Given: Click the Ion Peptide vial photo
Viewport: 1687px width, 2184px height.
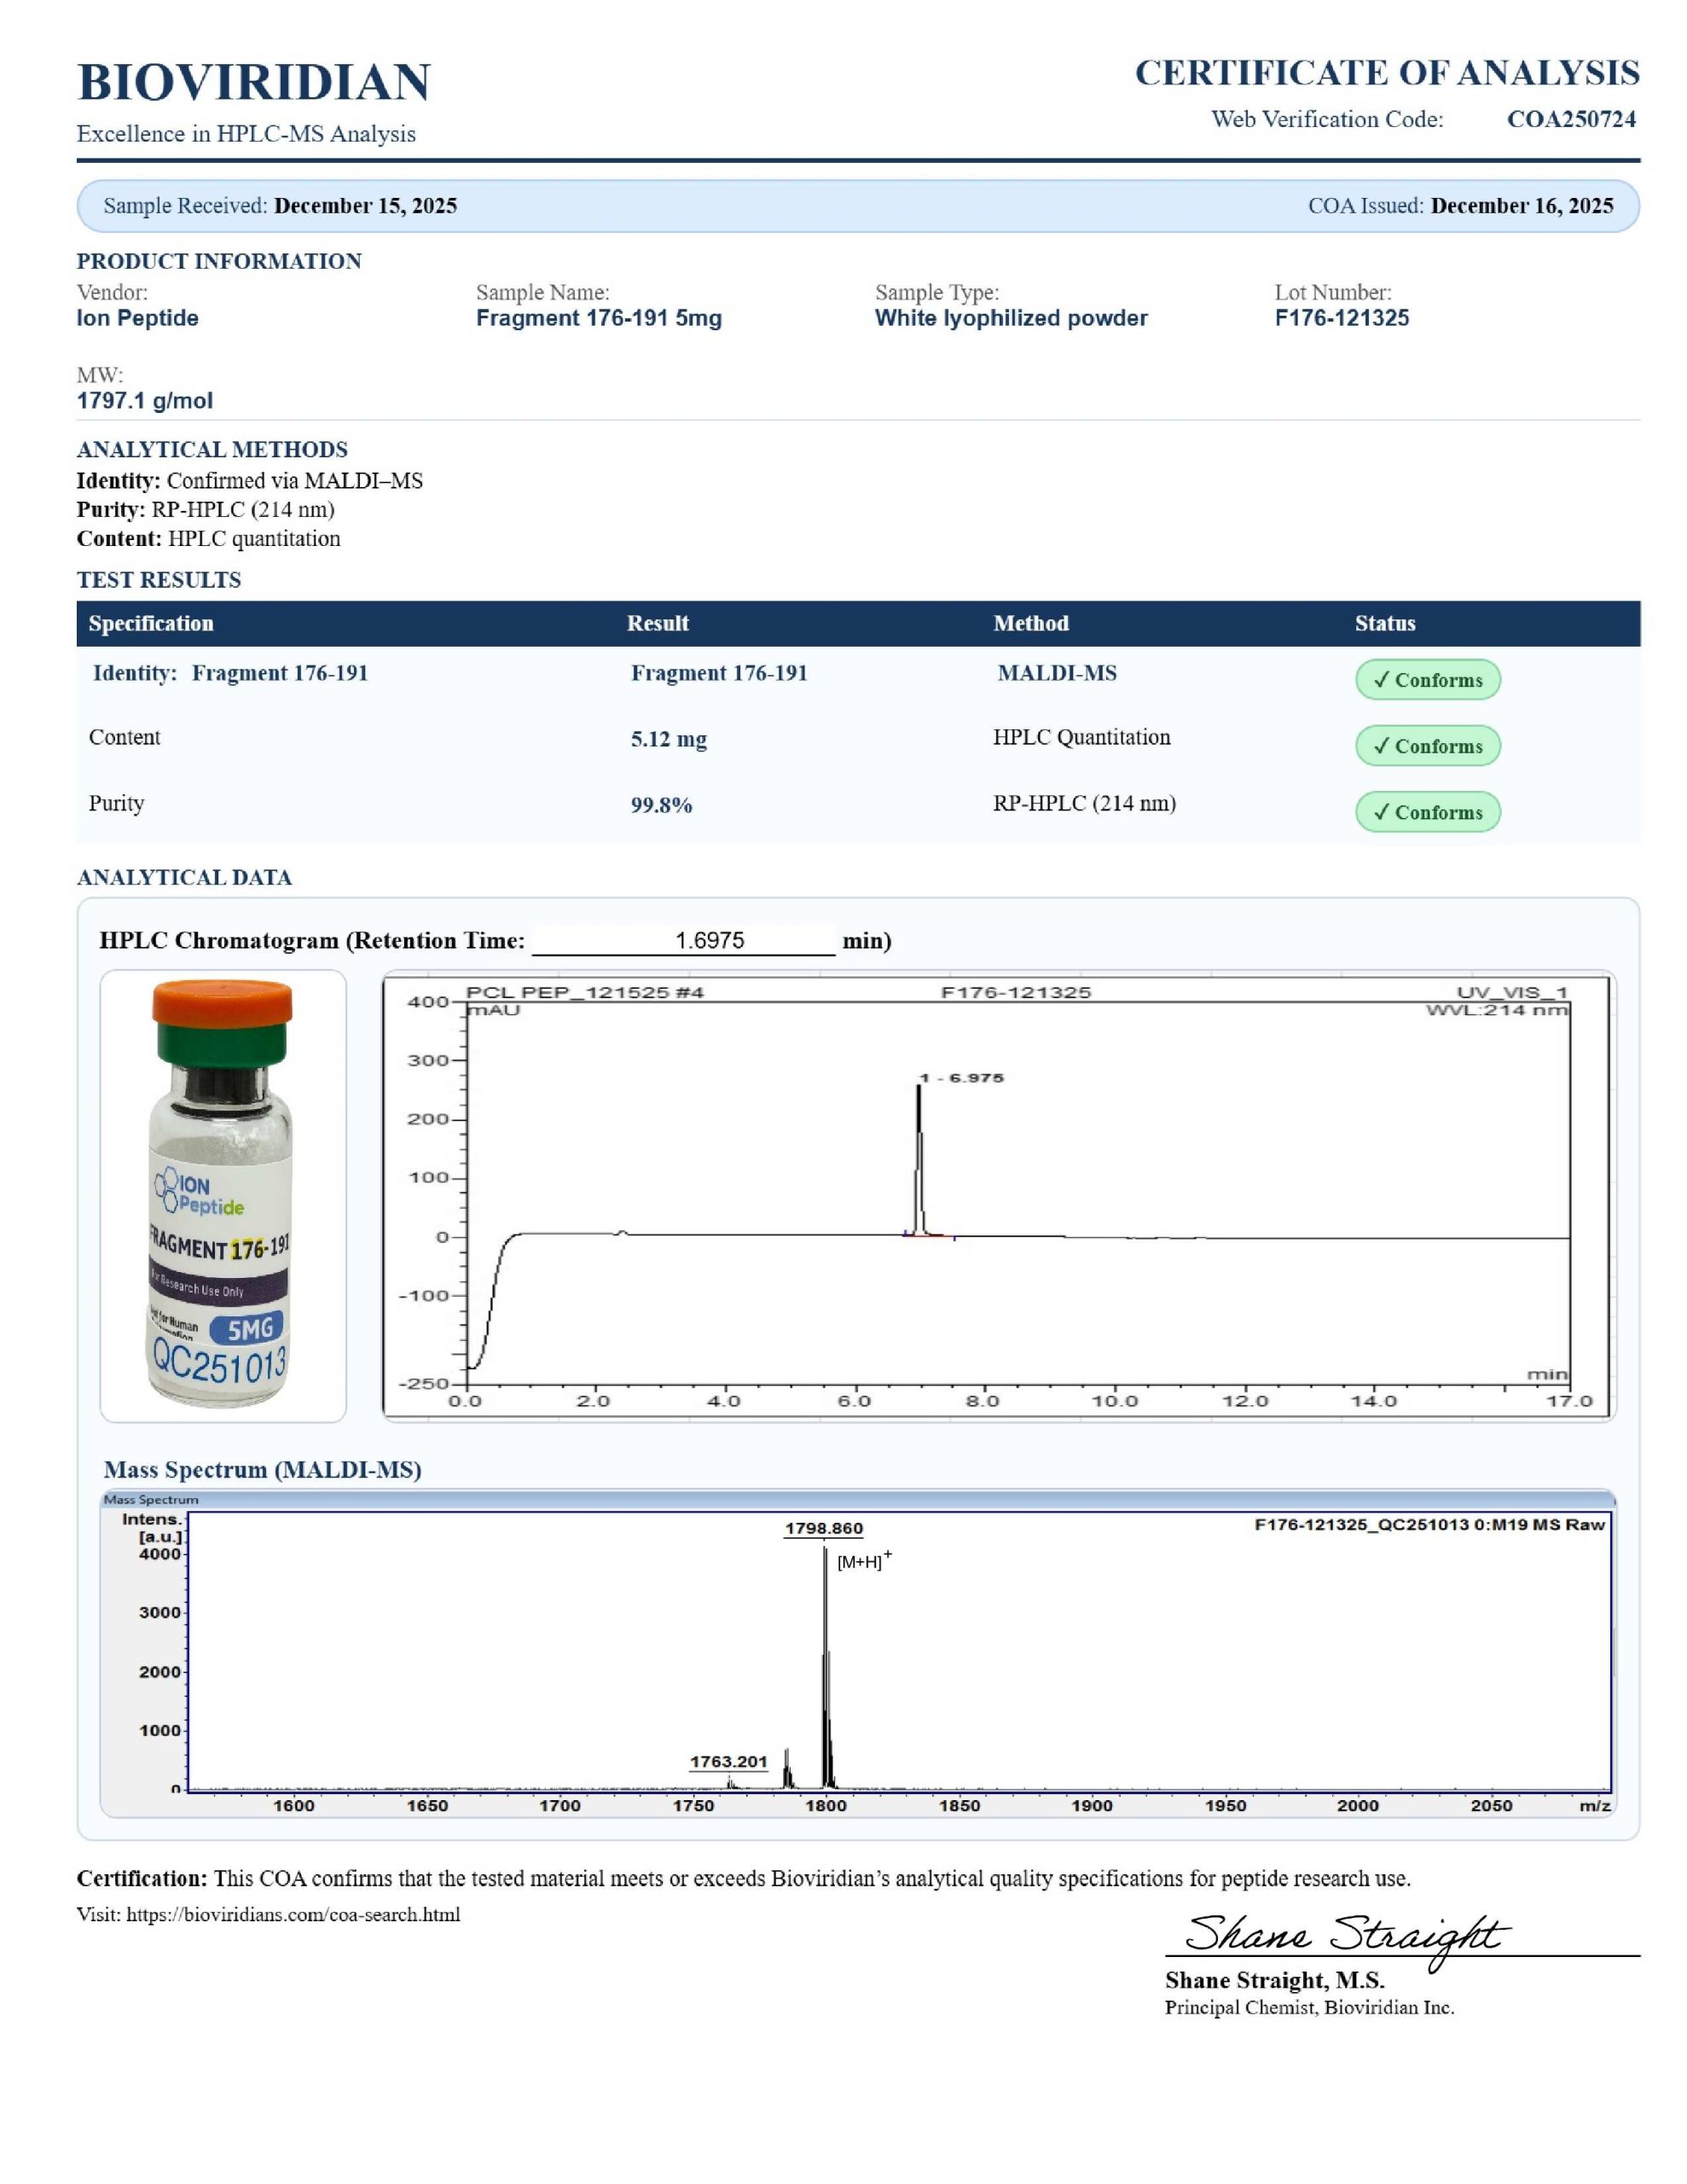Looking at the screenshot, I should (x=222, y=1195).
